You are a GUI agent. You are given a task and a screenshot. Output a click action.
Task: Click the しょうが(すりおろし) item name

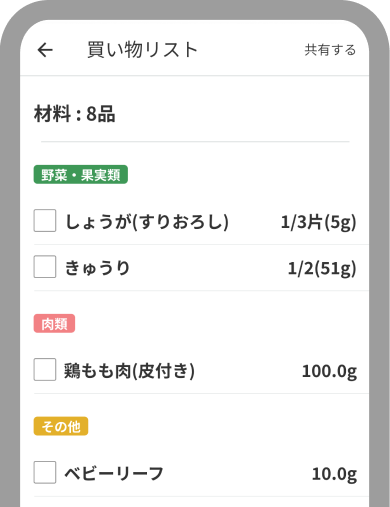point(147,222)
